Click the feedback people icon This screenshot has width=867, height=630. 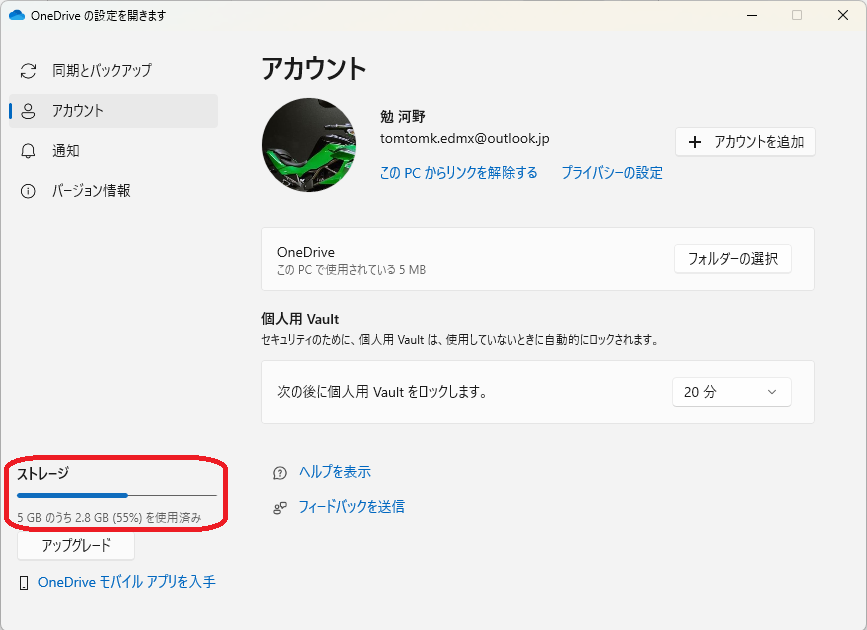click(x=280, y=508)
